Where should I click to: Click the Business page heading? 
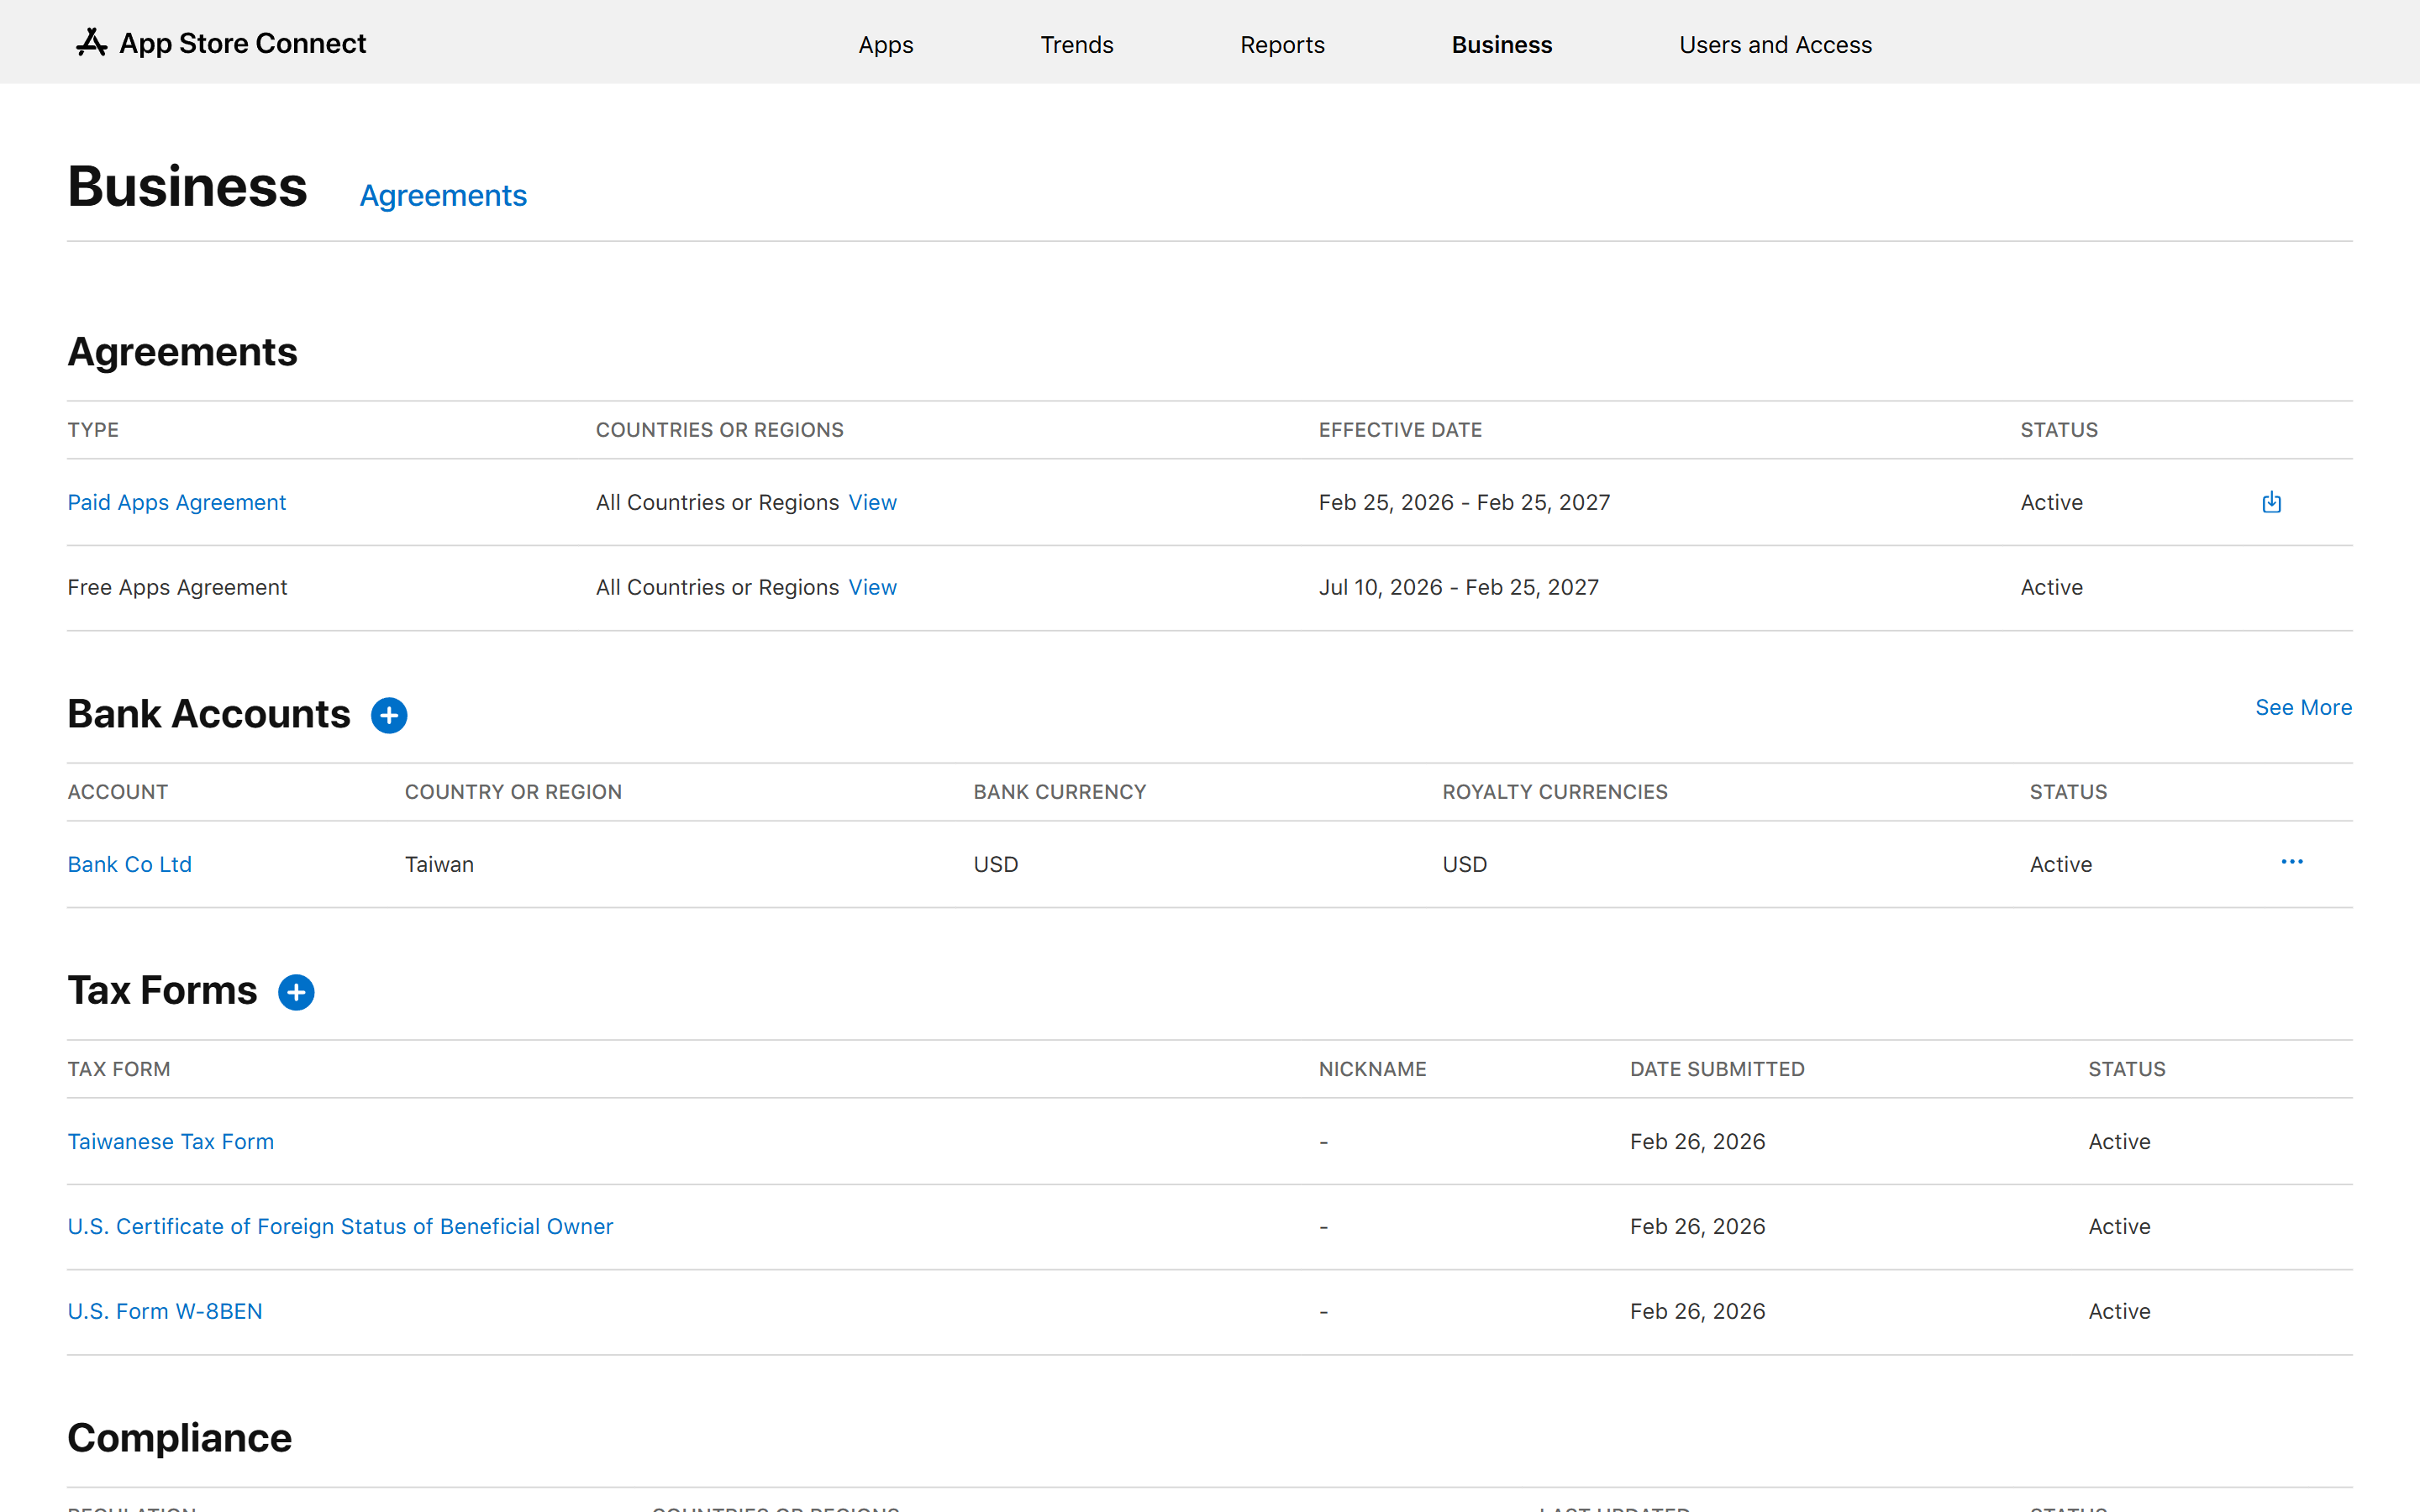coord(188,187)
